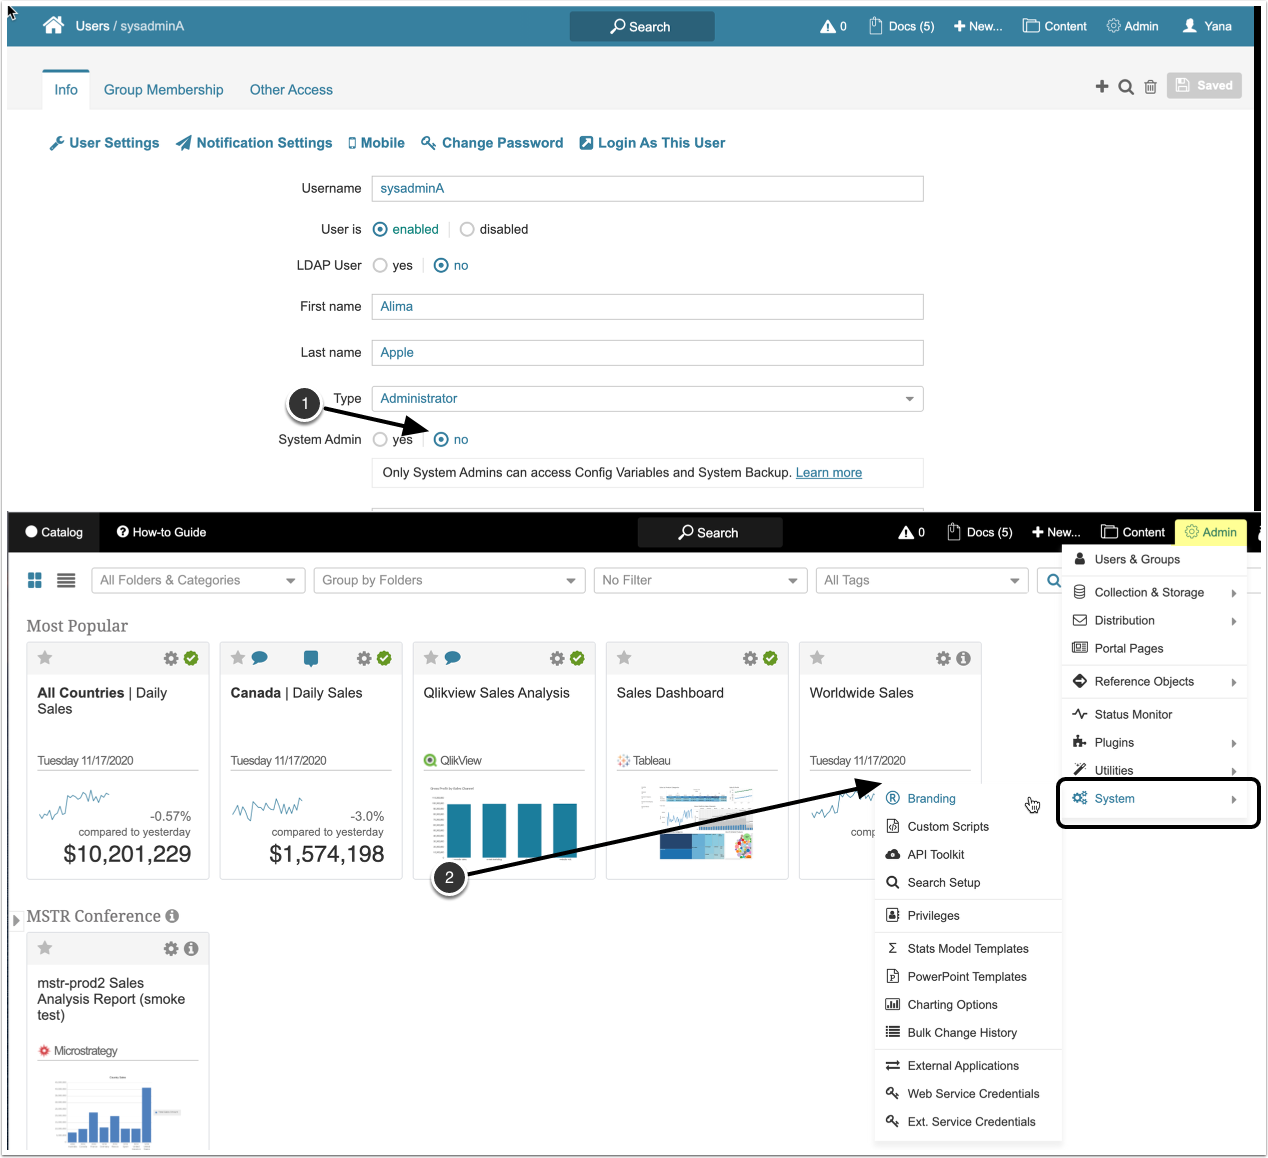Click the Admin menu in black header
Screen dimensions: 1268x1158
[1211, 532]
